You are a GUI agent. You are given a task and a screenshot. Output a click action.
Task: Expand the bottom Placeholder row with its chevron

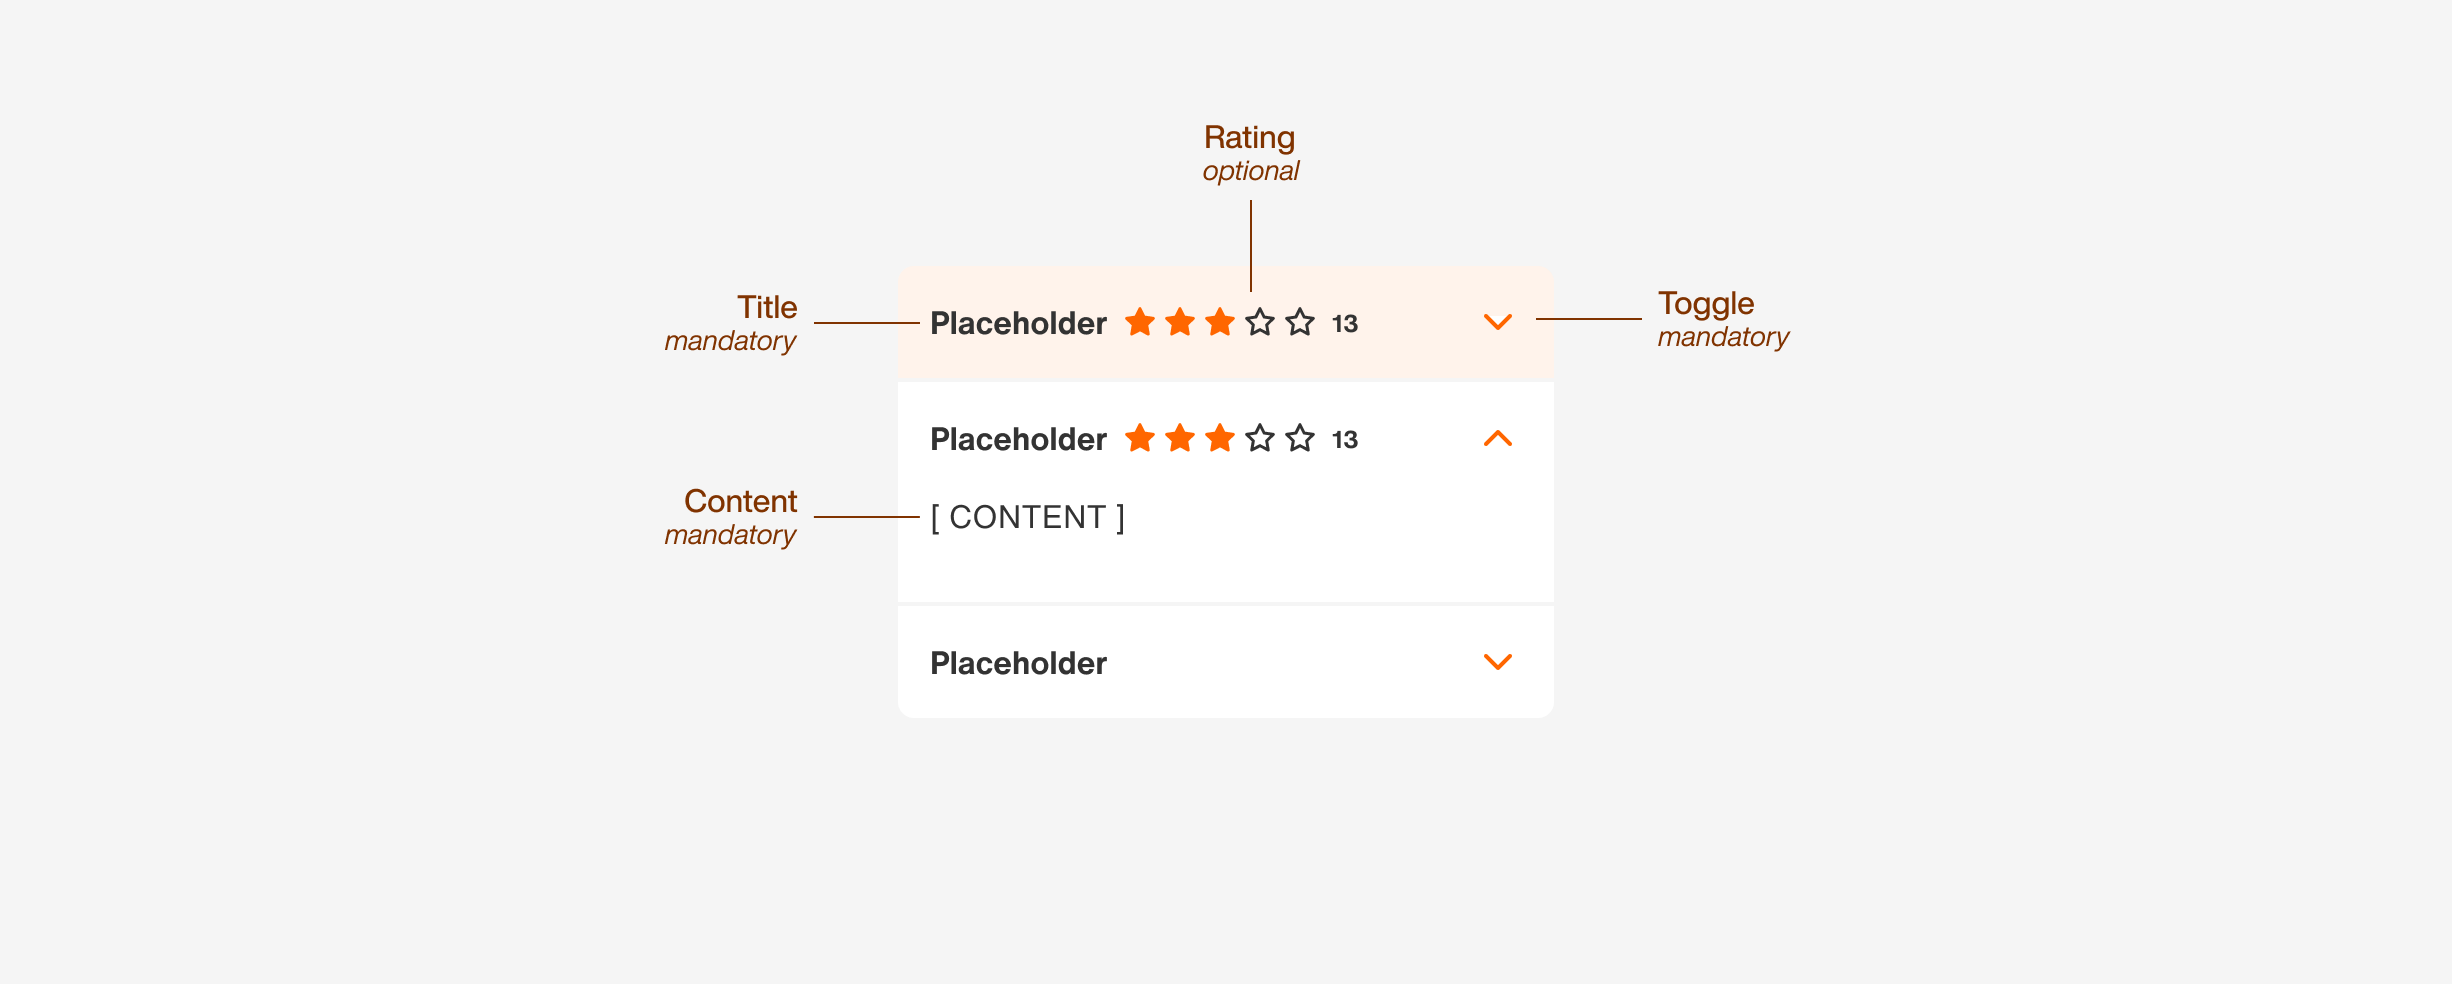pos(1497,662)
